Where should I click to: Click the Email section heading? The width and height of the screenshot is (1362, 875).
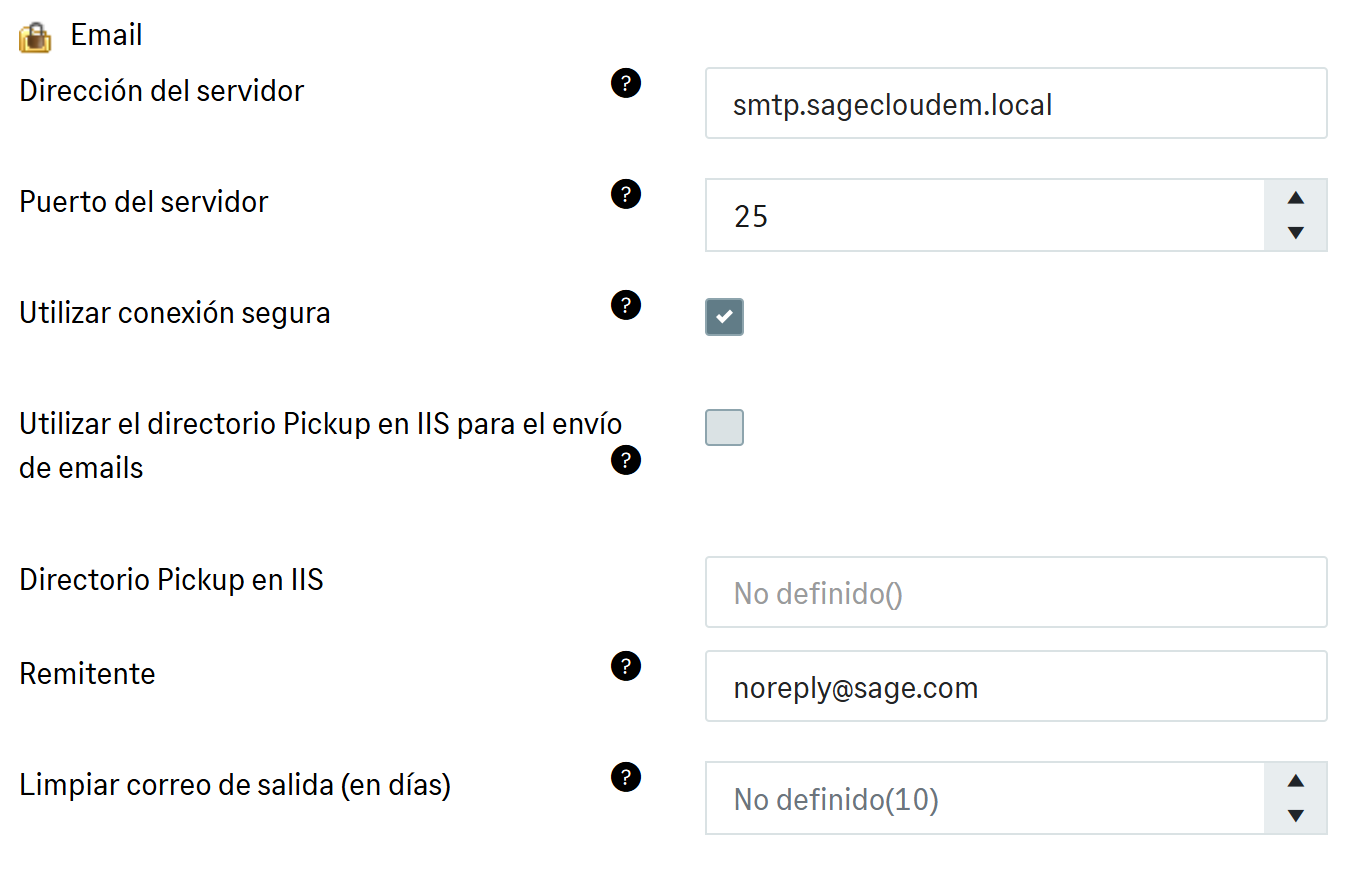(x=106, y=36)
